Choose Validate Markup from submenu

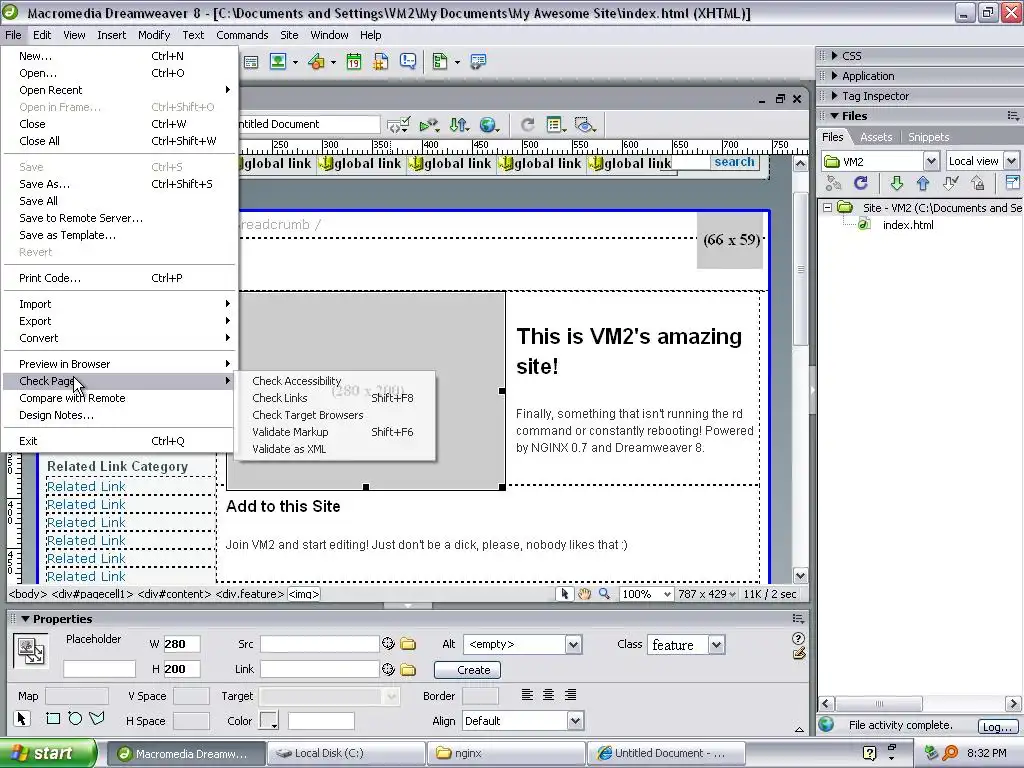click(334, 432)
